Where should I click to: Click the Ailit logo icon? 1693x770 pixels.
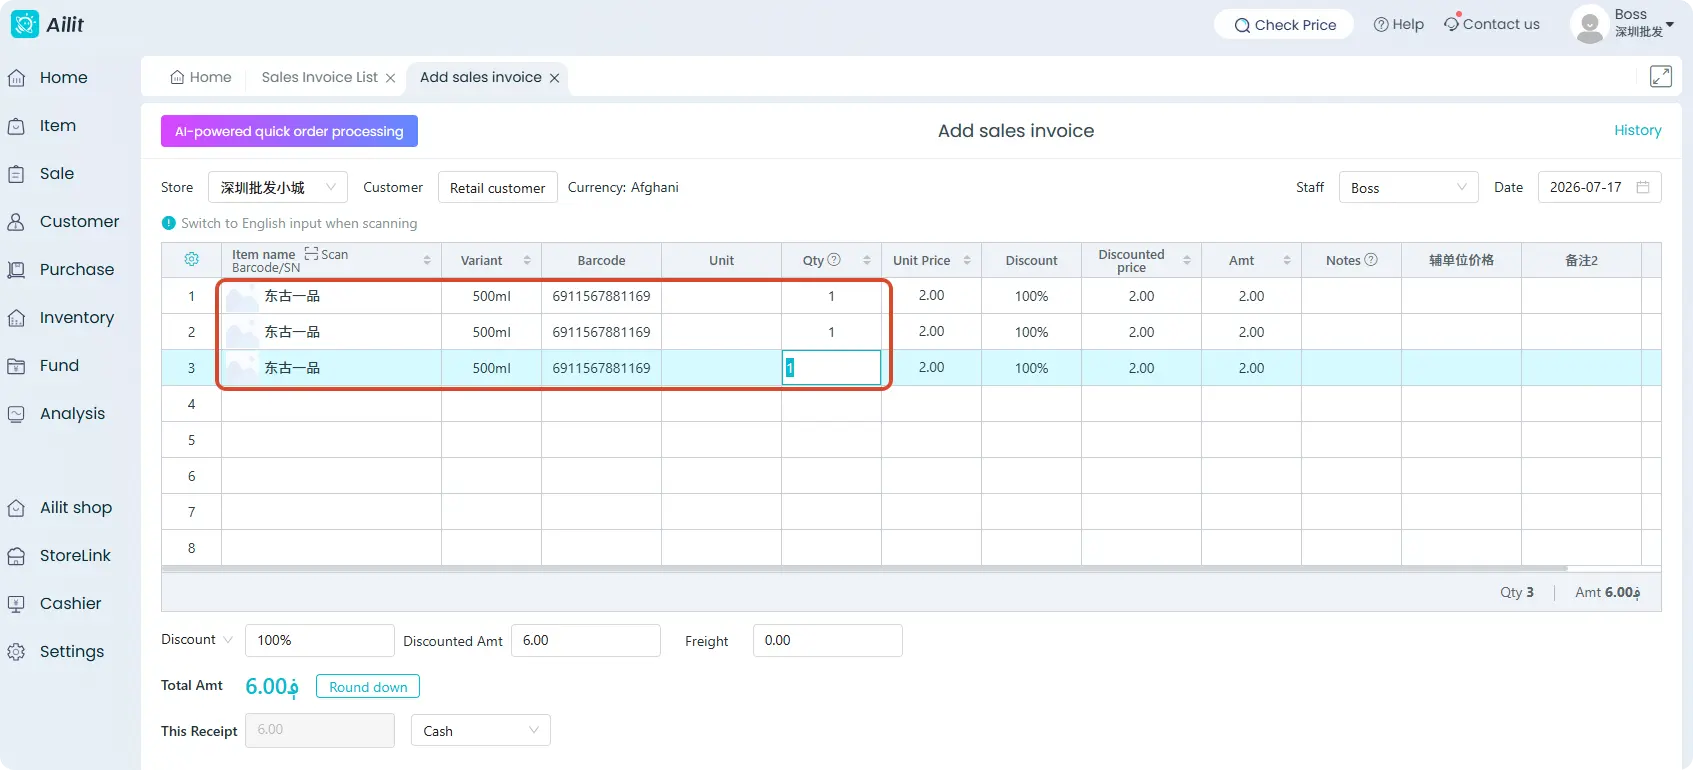click(x=24, y=24)
